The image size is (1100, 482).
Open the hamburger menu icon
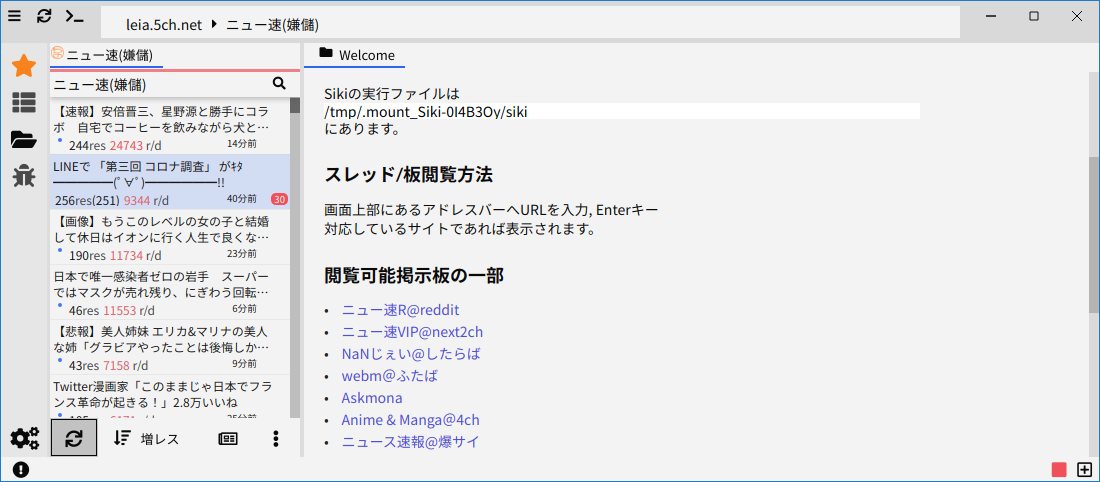[x=14, y=16]
